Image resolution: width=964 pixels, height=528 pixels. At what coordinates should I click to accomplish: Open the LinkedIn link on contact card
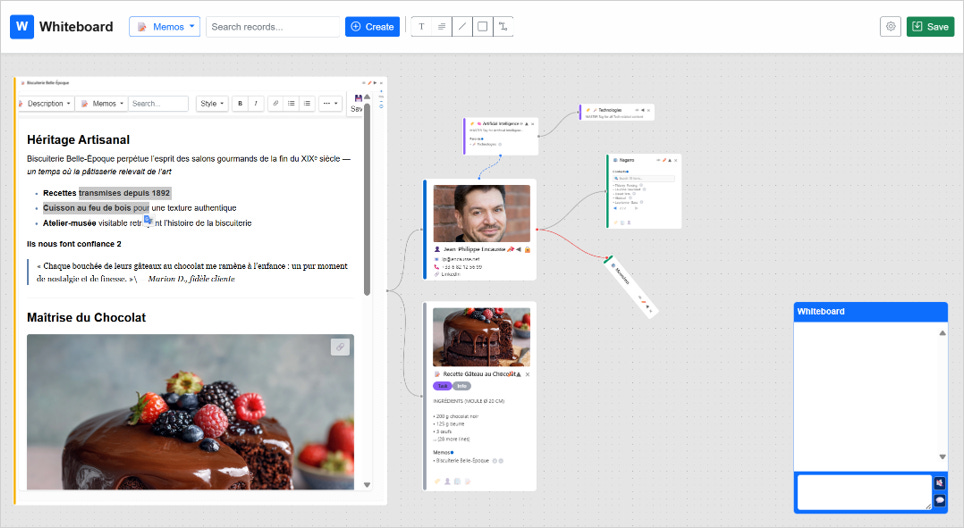coord(451,274)
